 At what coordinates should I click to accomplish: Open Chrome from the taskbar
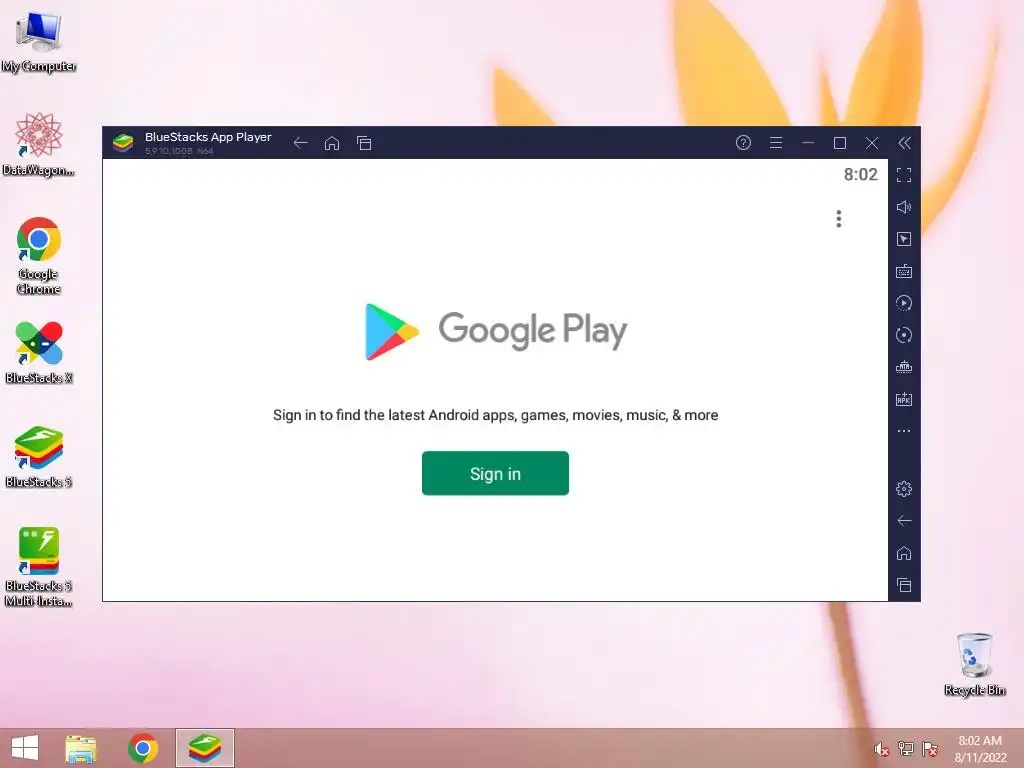143,748
